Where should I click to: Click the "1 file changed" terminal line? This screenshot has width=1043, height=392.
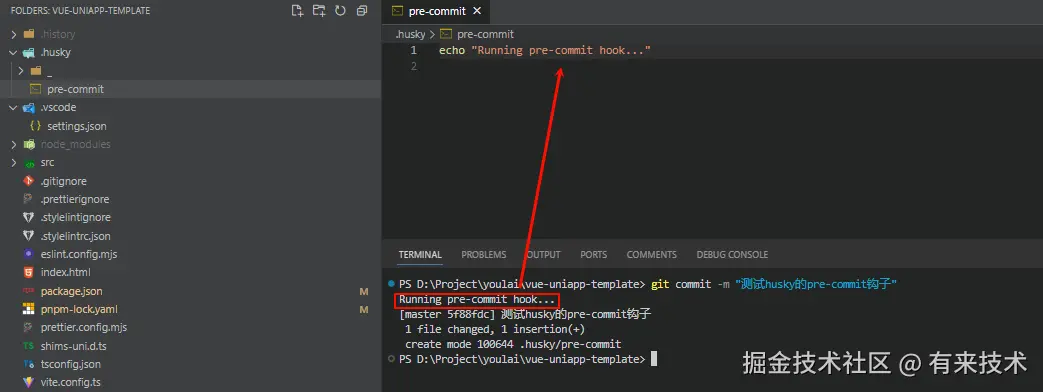point(494,329)
